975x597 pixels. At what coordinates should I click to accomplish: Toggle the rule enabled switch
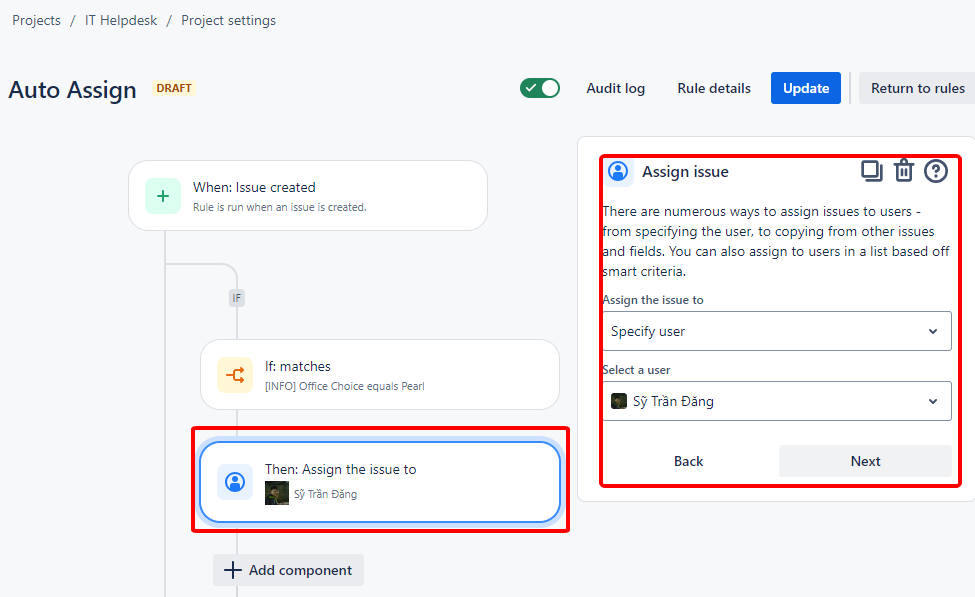[540, 88]
